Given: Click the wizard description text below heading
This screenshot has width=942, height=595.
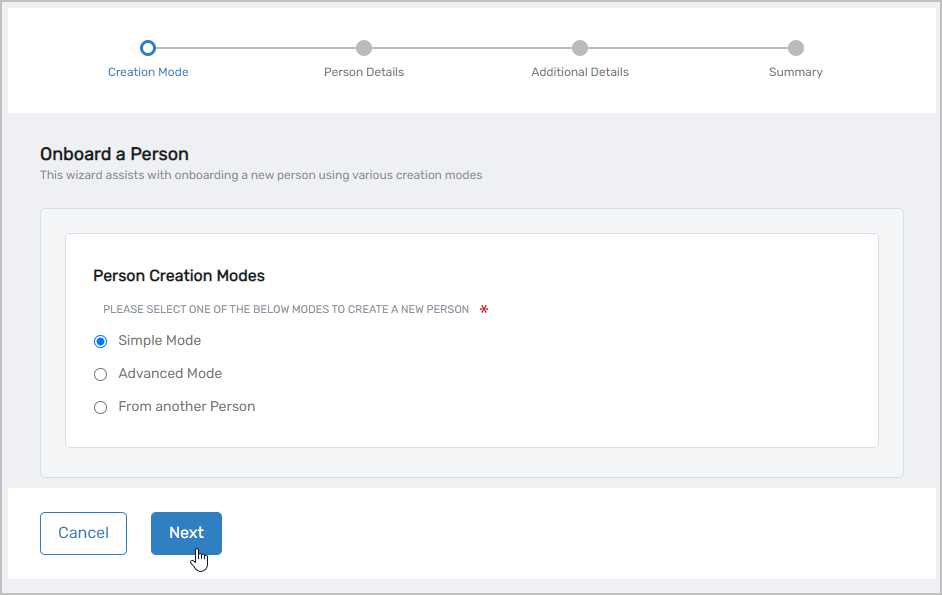Looking at the screenshot, I should pyautogui.click(x=260, y=175).
